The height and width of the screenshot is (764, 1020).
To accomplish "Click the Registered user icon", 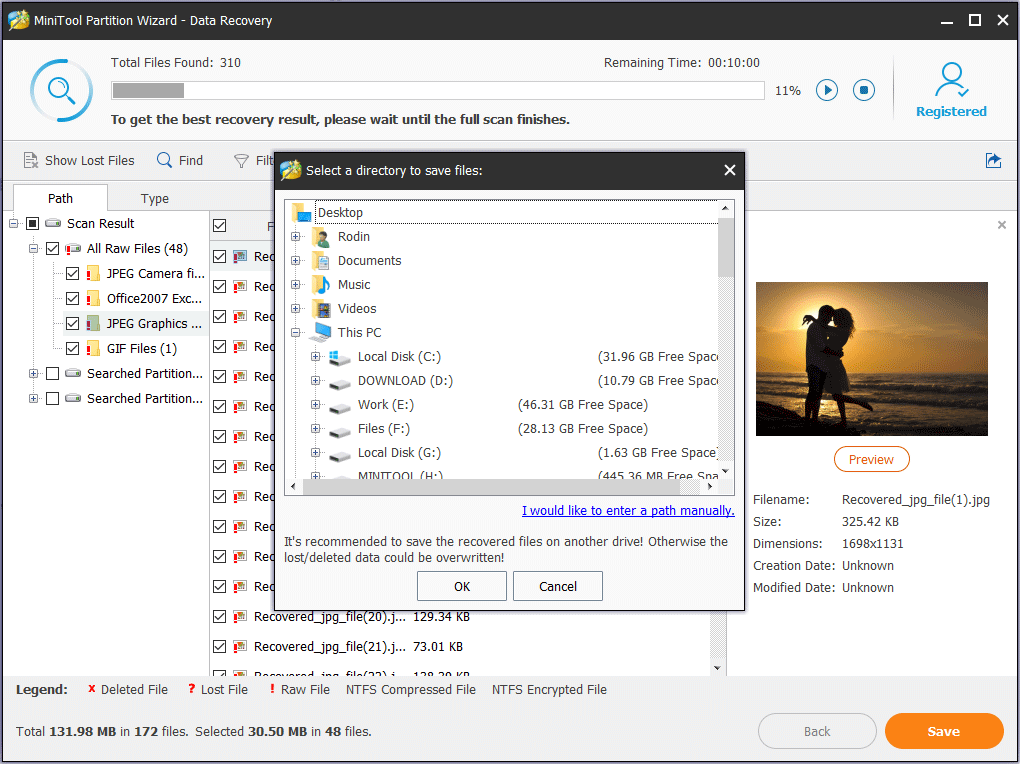I will [951, 79].
